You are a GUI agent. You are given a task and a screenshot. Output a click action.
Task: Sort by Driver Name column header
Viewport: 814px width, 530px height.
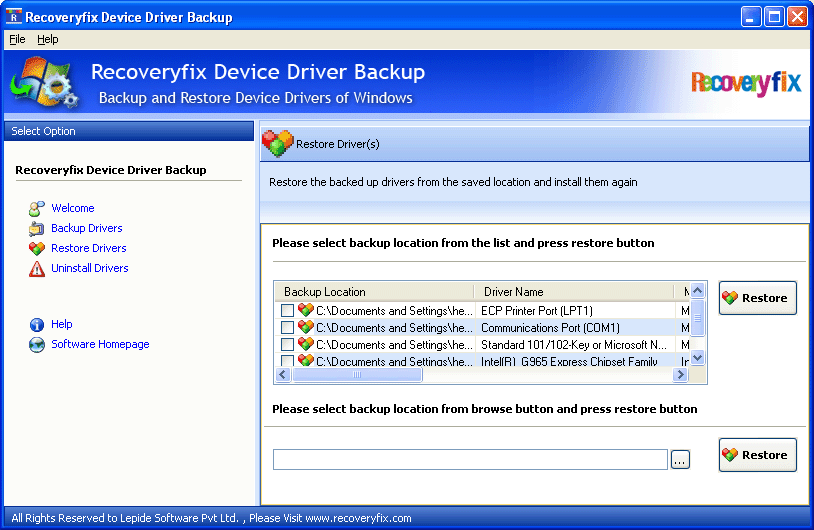[574, 292]
